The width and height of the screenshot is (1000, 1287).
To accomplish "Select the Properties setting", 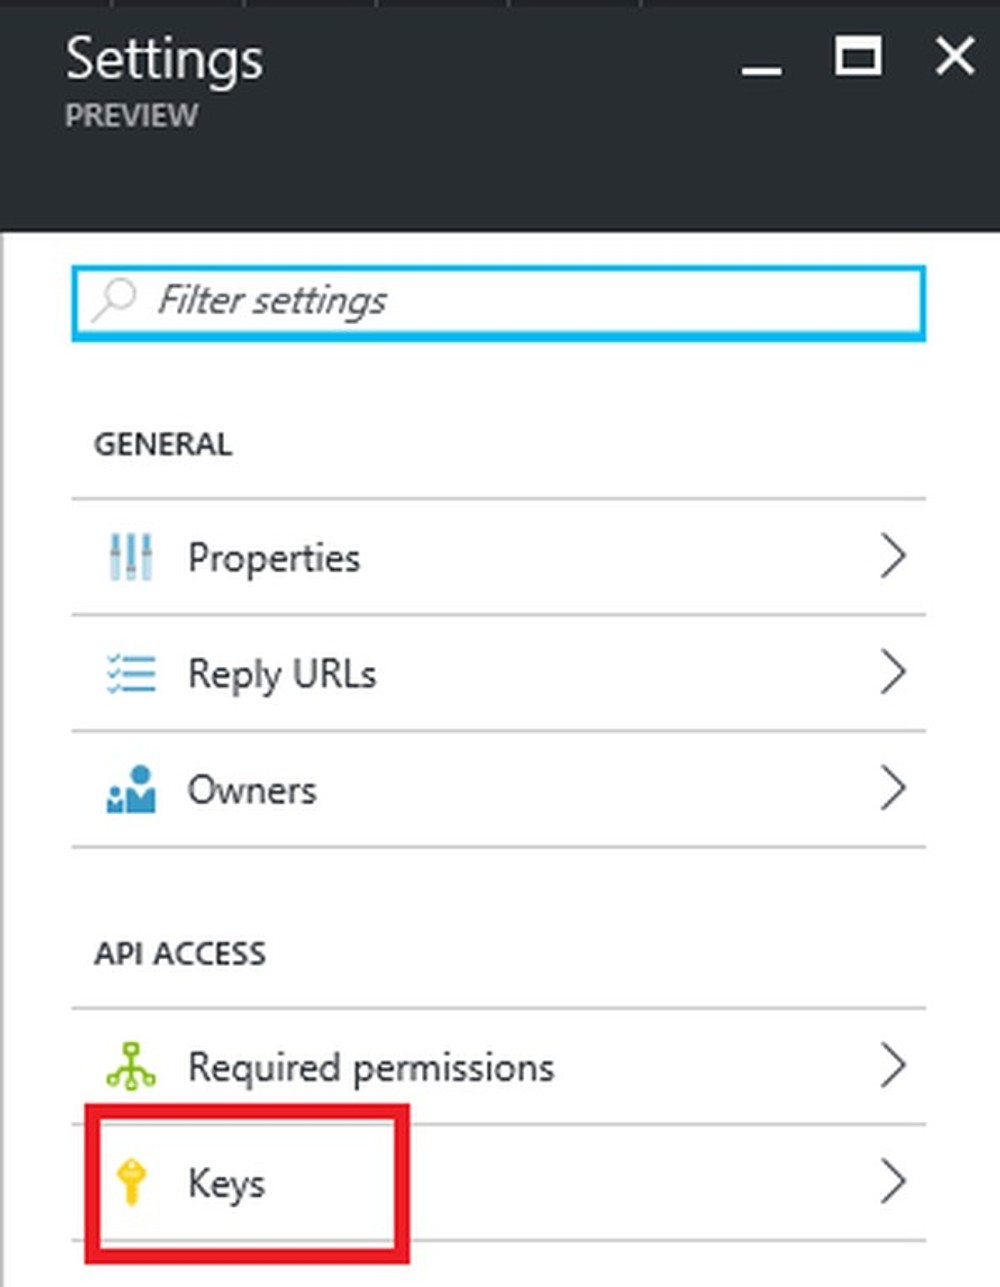I will click(274, 557).
